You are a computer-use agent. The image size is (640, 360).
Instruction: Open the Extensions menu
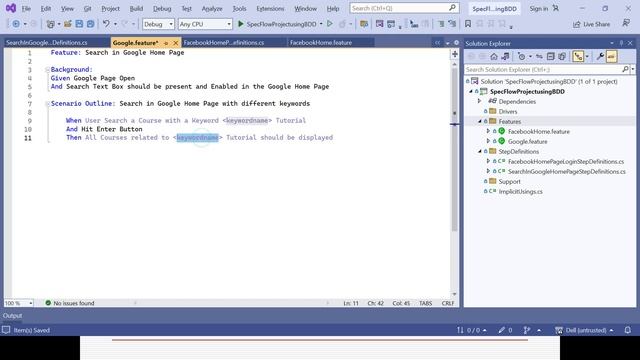pos(270,8)
